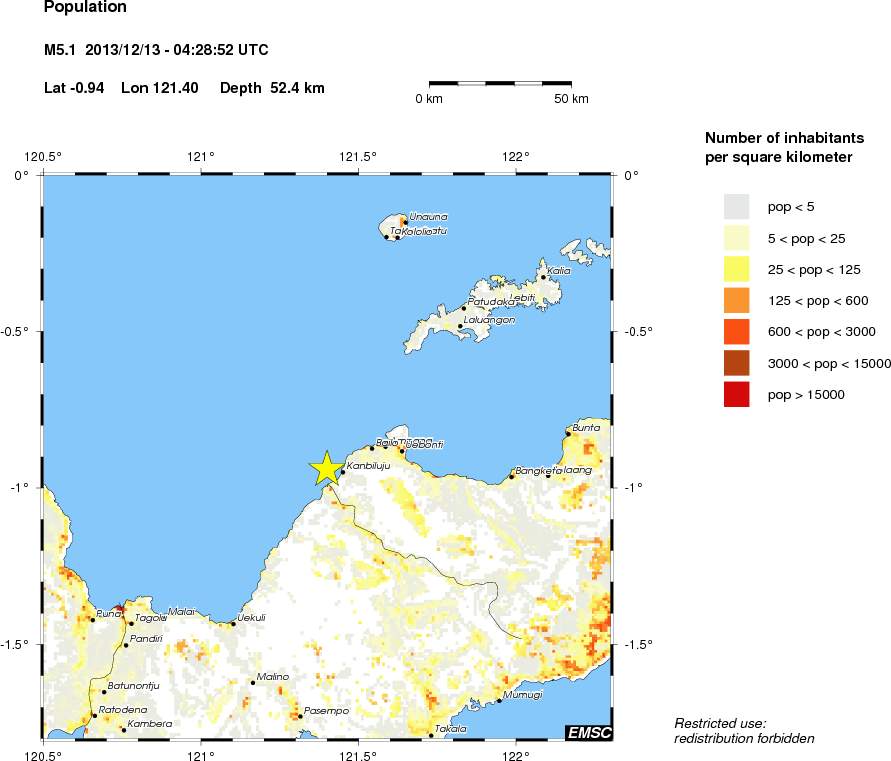The width and height of the screenshot is (891, 761).
Task: Click the 'Malino' town label
Action: [x=273, y=677]
